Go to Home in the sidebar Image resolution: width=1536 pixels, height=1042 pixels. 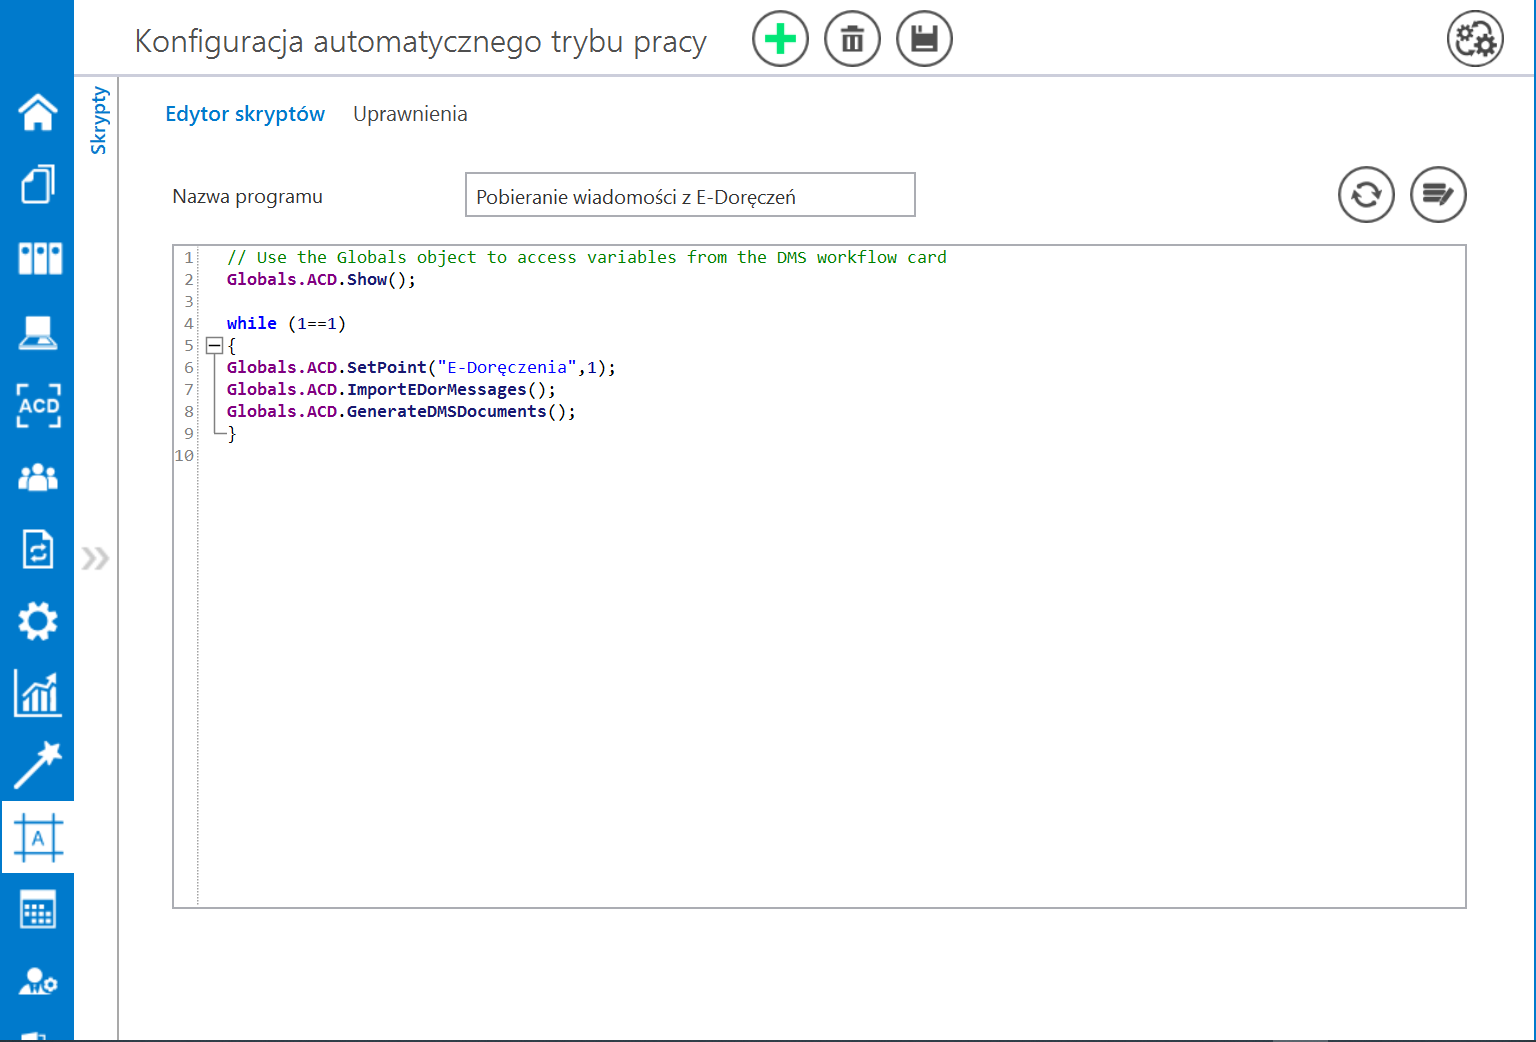[38, 112]
